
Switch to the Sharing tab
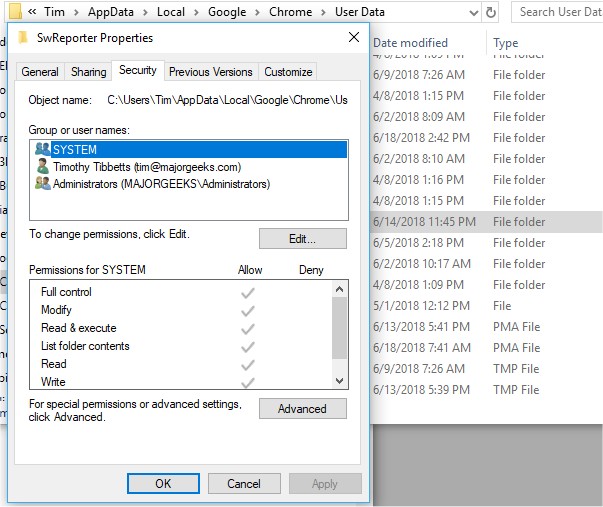coord(88,72)
